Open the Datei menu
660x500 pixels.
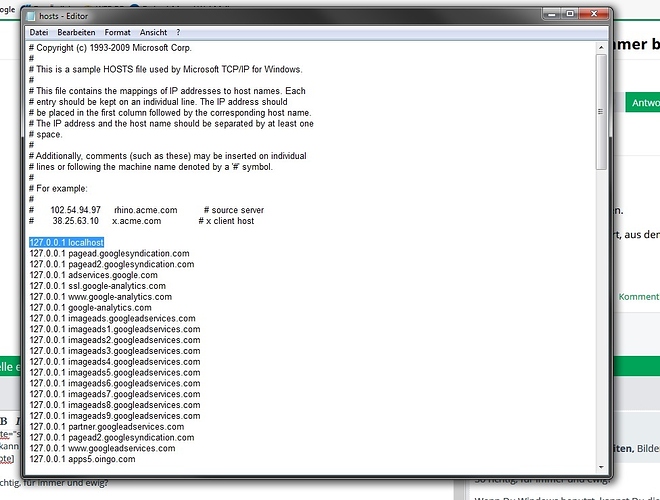pyautogui.click(x=39, y=32)
